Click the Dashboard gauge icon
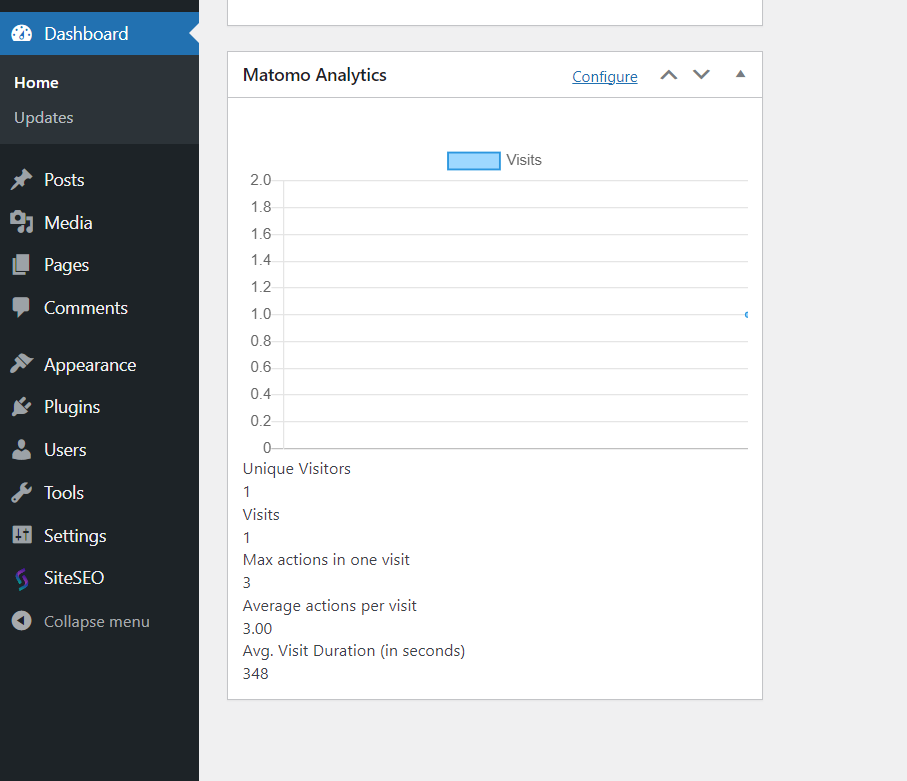This screenshot has width=907, height=781. [x=22, y=34]
